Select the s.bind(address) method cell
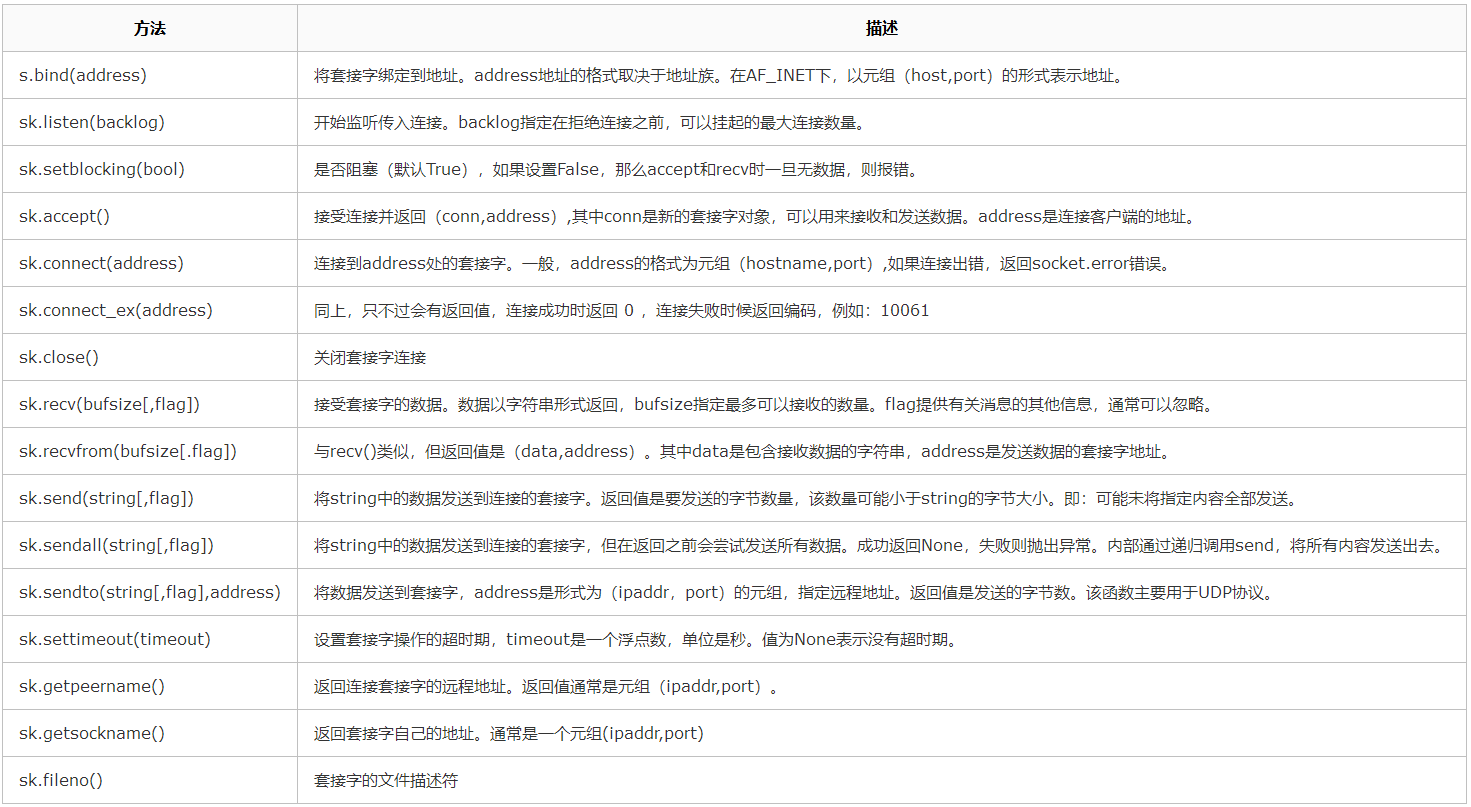 150,75
